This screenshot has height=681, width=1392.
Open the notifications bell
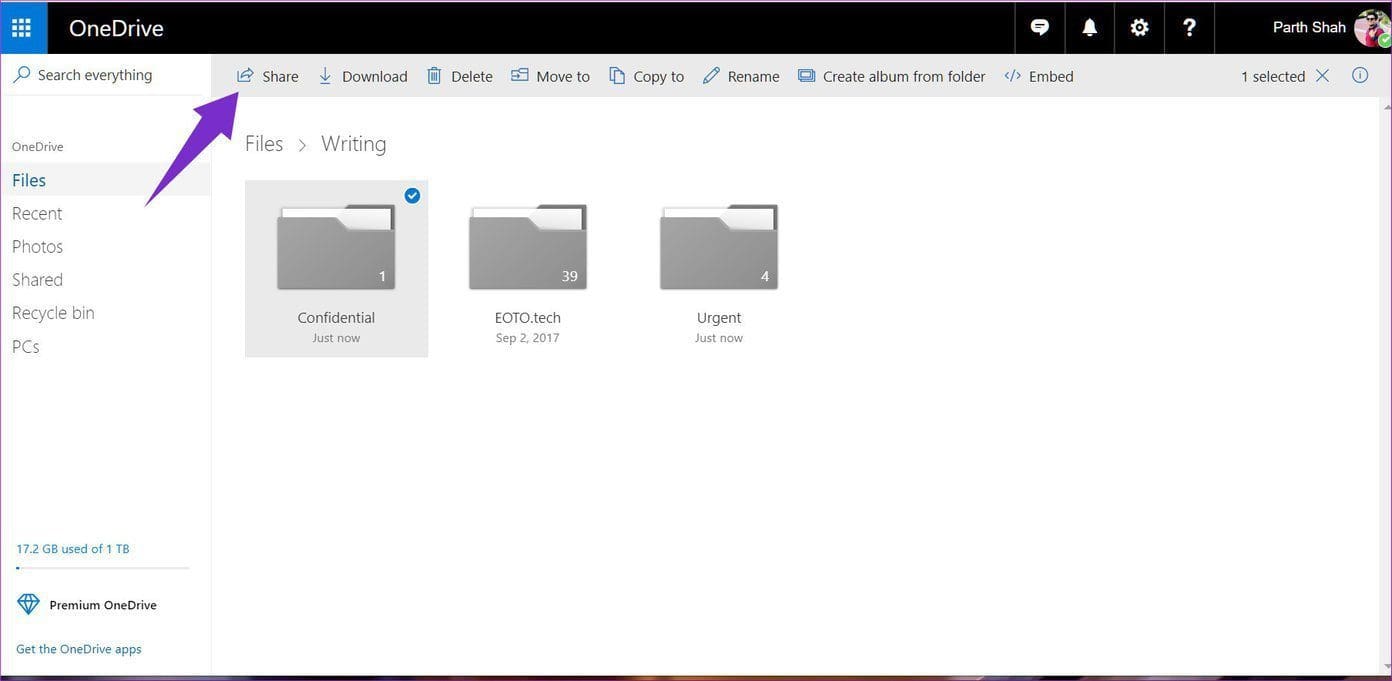[1089, 28]
